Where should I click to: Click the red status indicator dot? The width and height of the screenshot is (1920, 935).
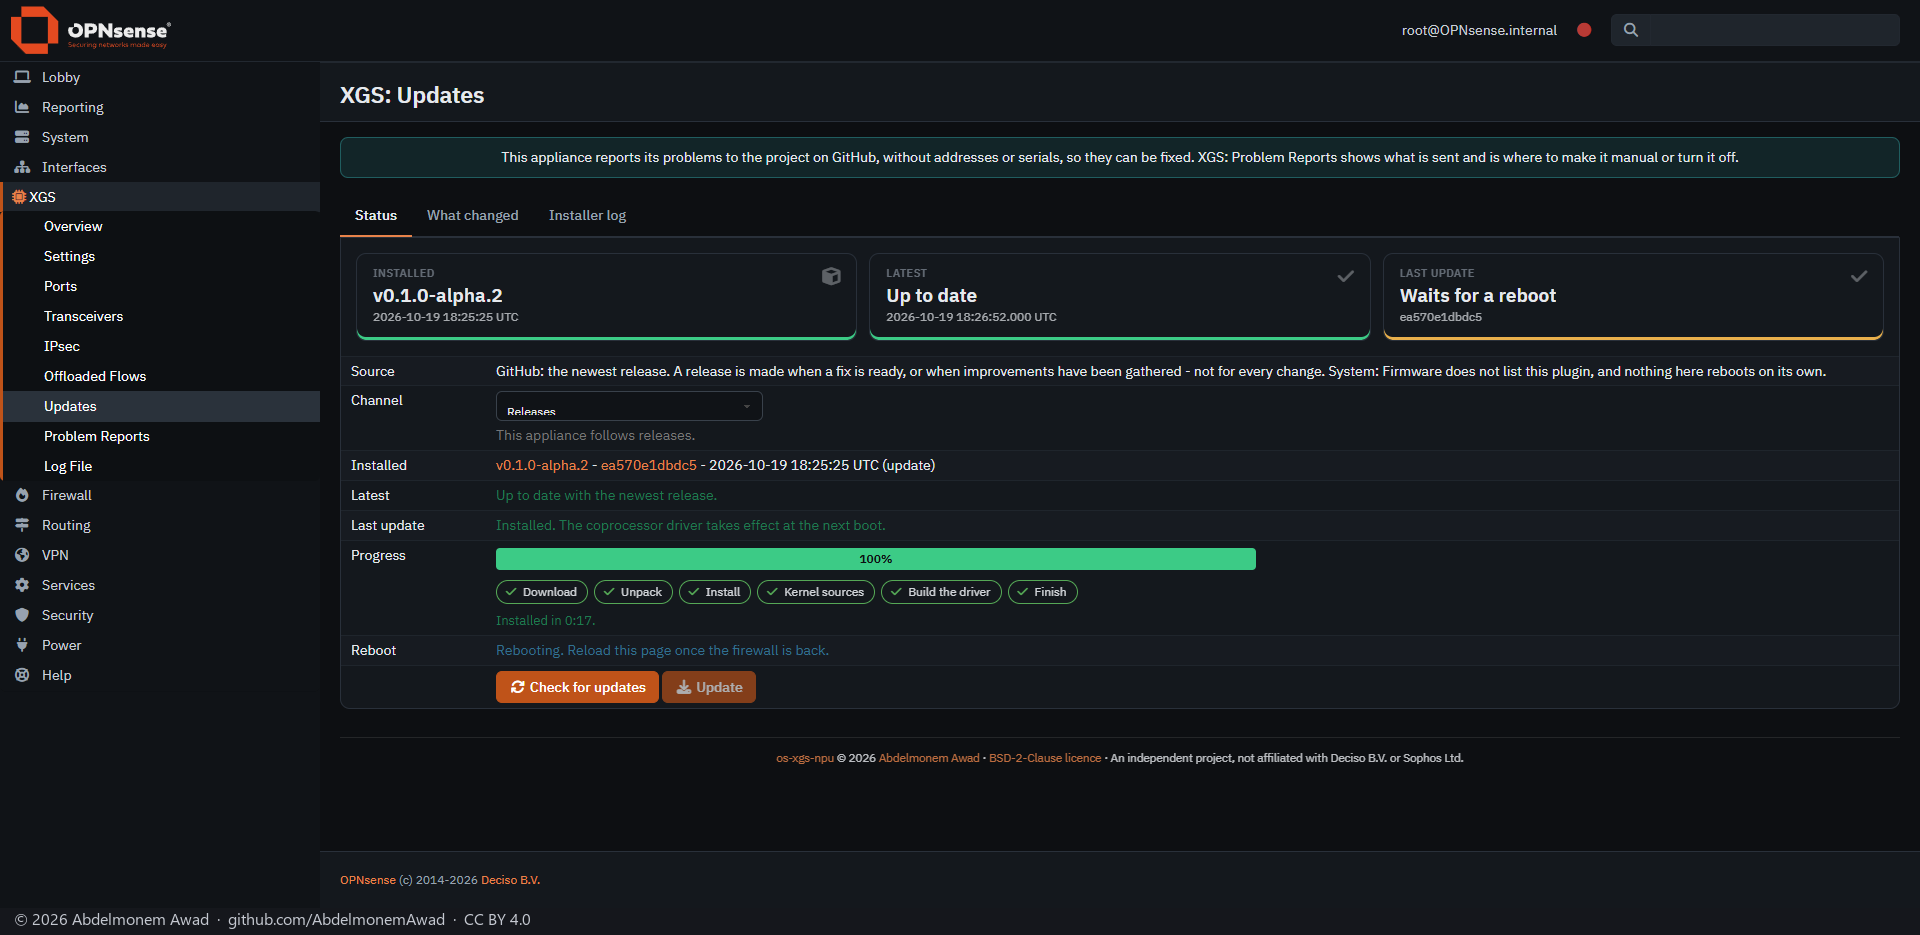click(x=1584, y=30)
